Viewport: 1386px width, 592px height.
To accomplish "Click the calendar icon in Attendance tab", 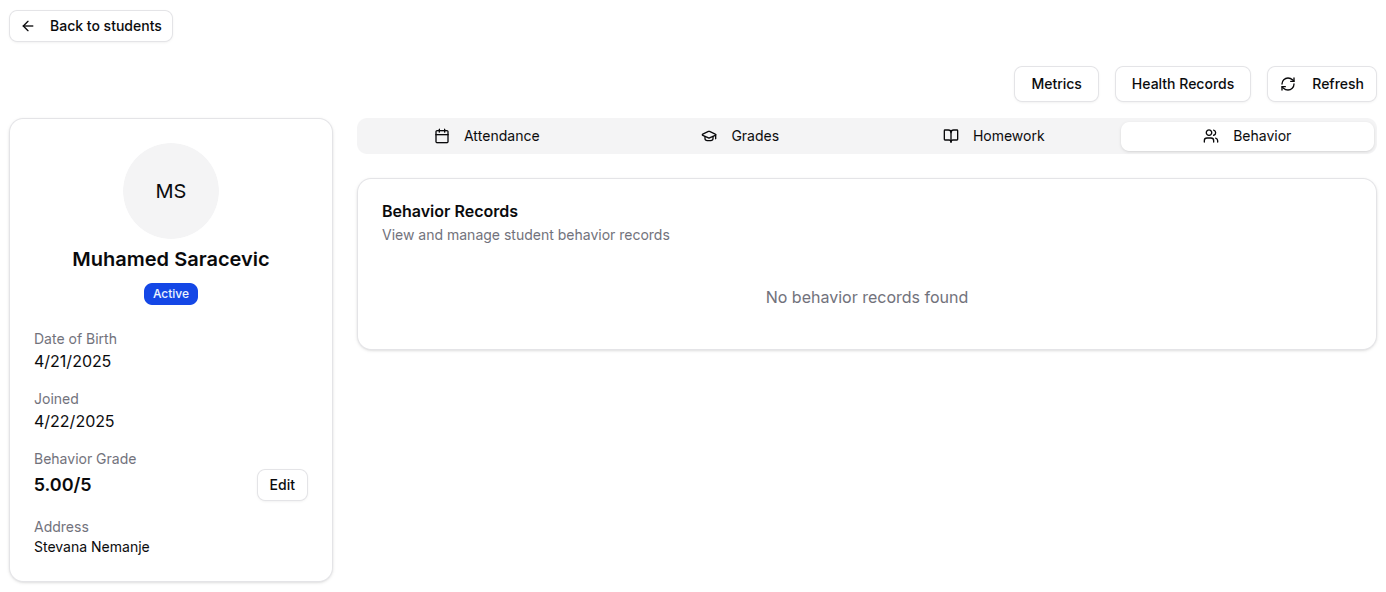I will 442,136.
